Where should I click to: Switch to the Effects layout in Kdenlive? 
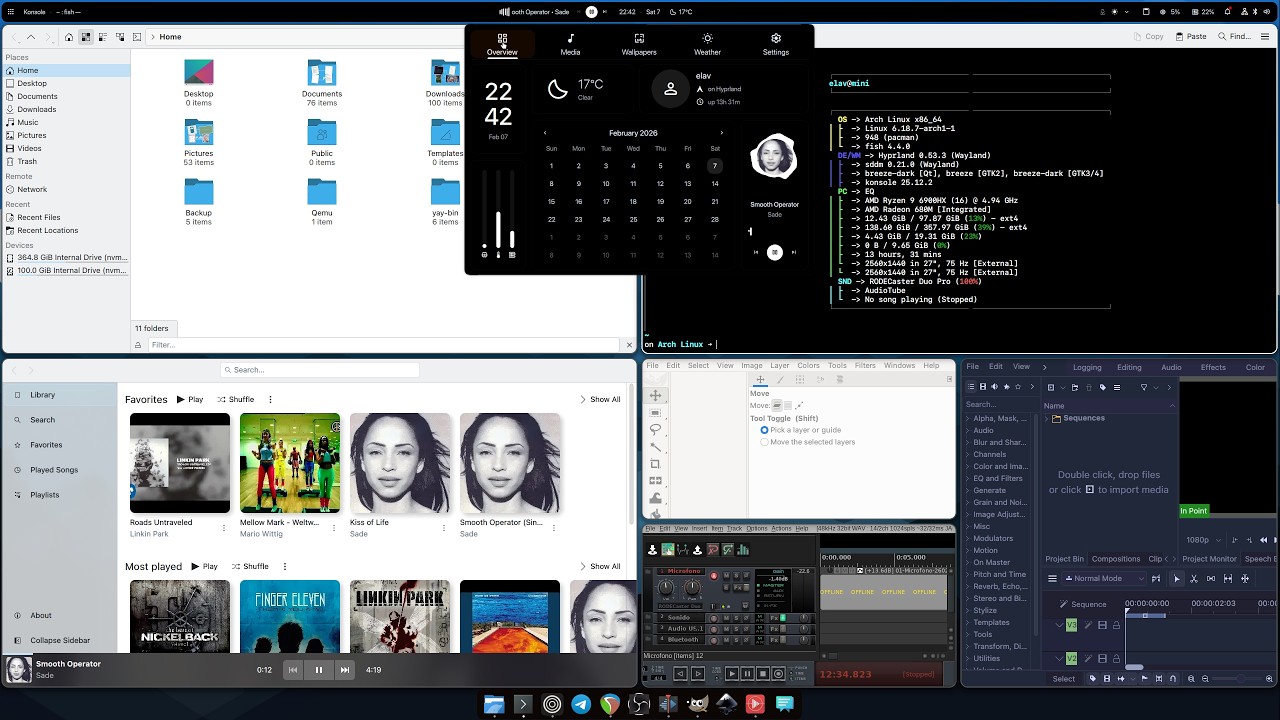[x=1213, y=367]
